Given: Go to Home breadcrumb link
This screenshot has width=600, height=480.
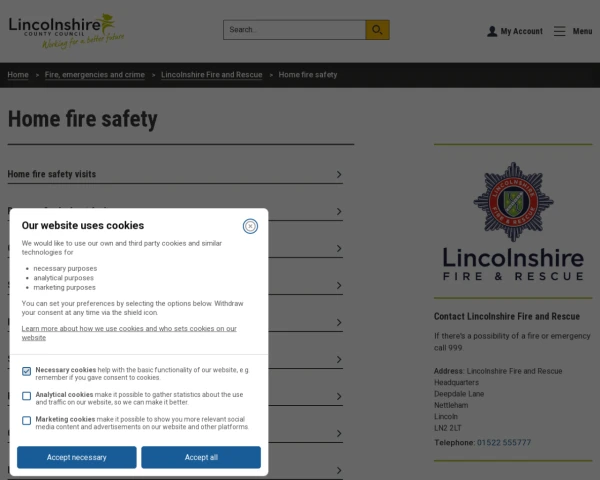Looking at the screenshot, I should (x=18, y=75).
